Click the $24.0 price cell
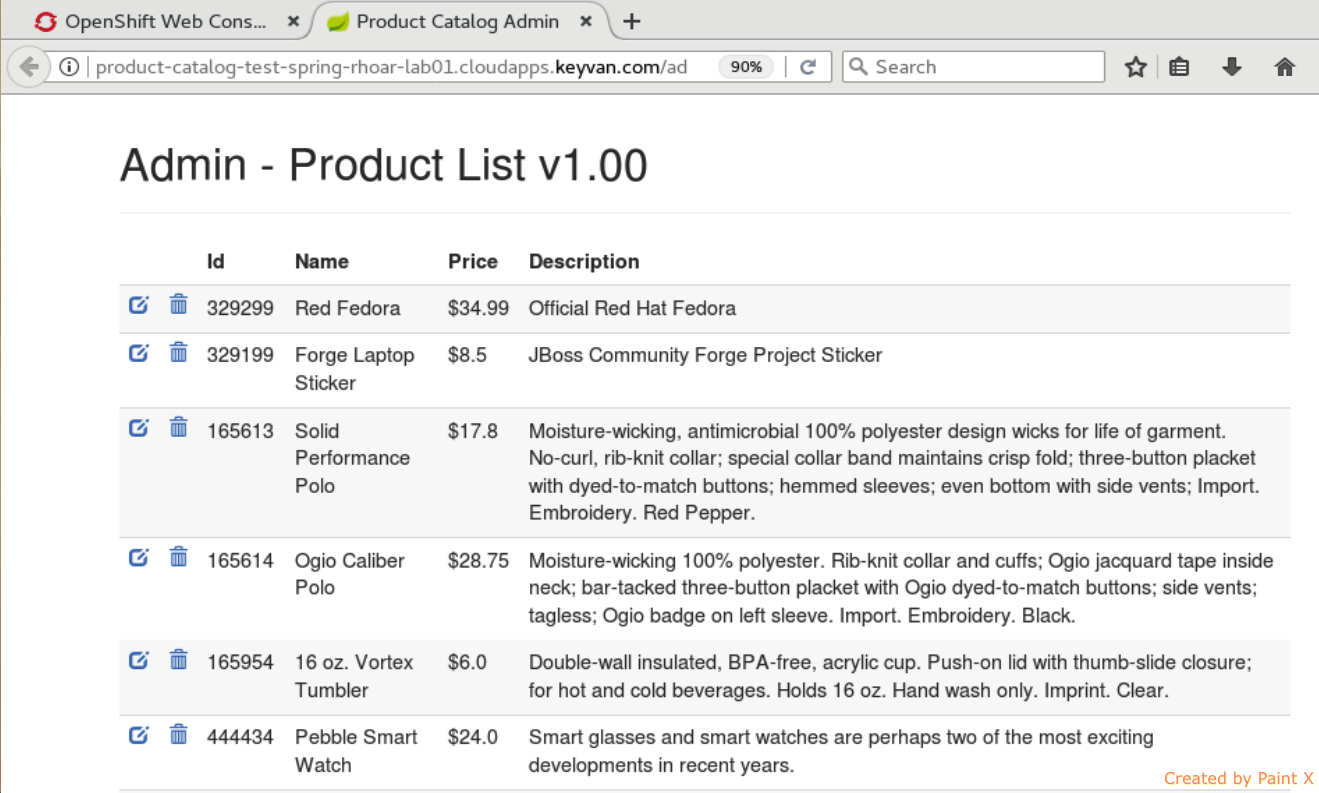 click(x=472, y=737)
